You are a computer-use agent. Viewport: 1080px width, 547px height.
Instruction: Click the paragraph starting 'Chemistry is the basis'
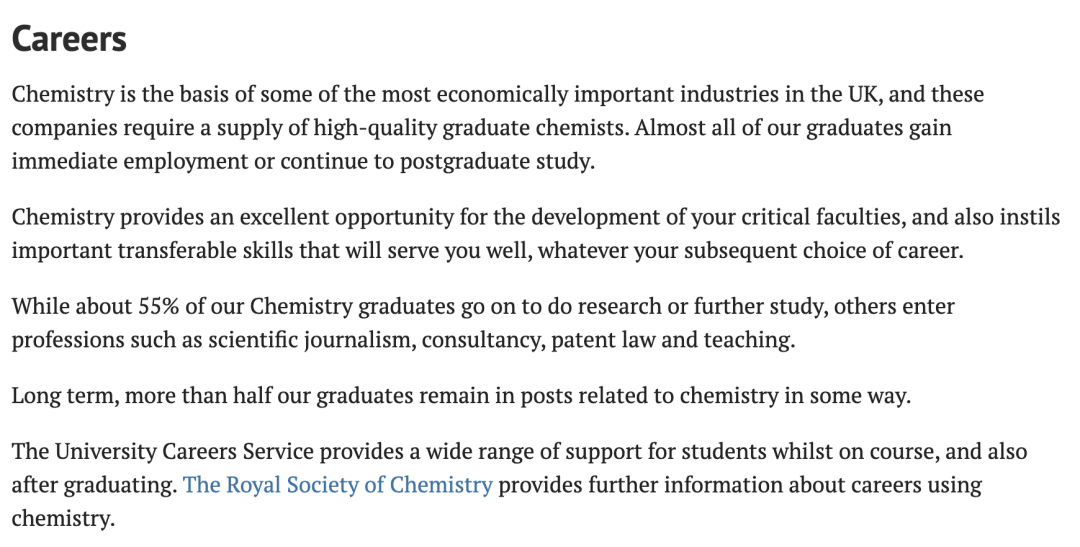[497, 127]
